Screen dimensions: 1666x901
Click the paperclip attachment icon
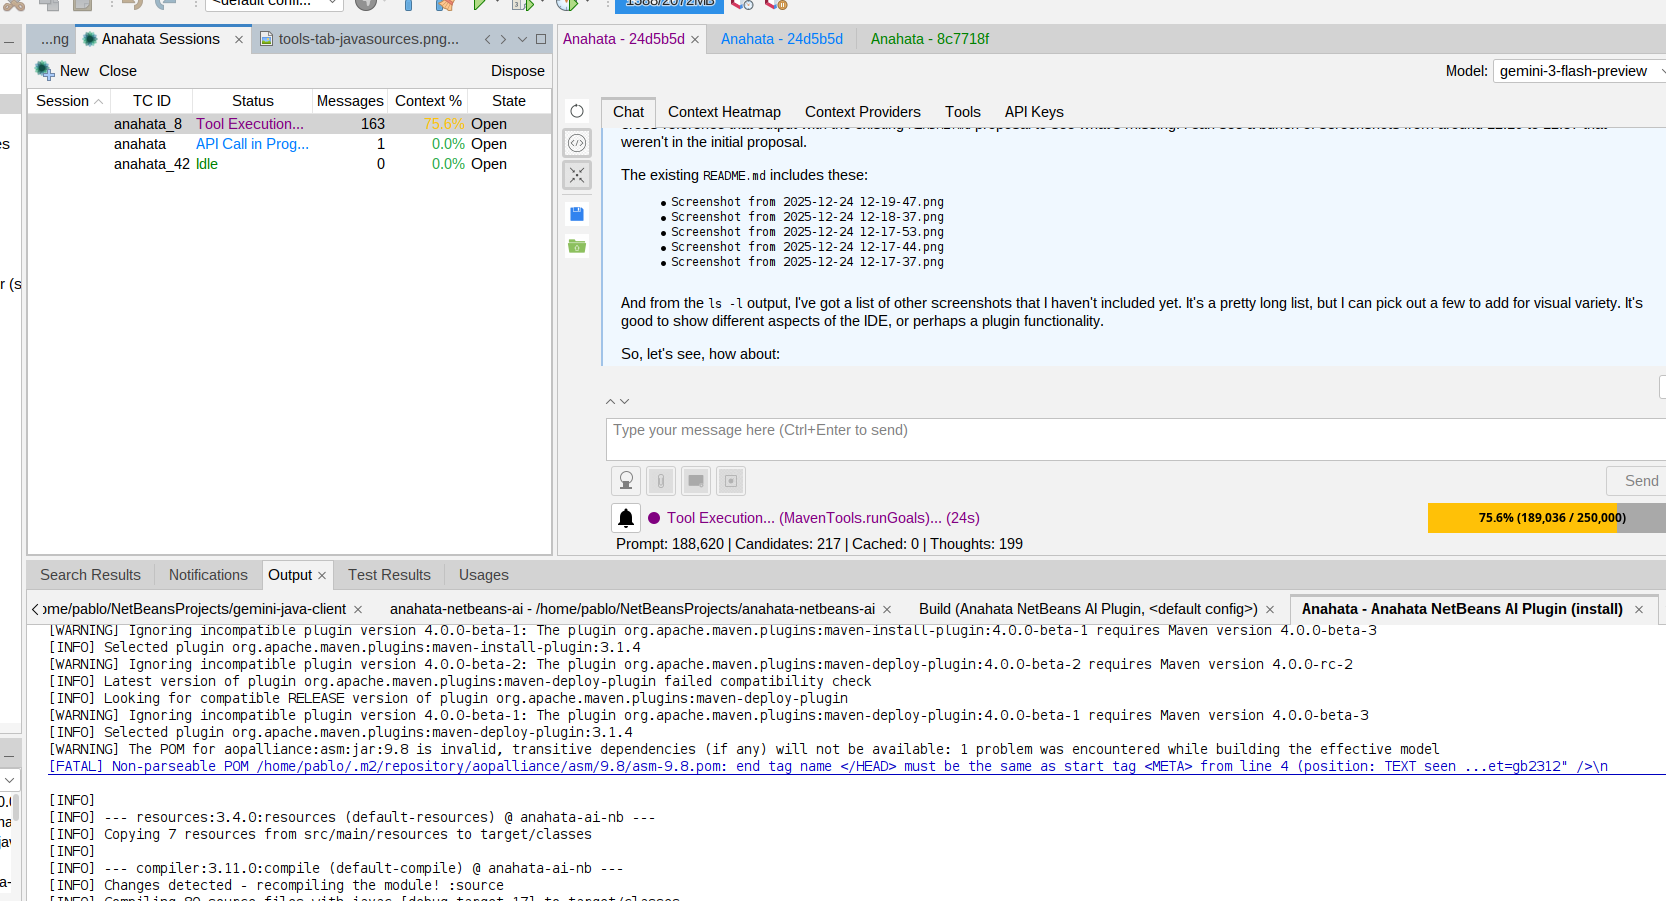coord(660,481)
